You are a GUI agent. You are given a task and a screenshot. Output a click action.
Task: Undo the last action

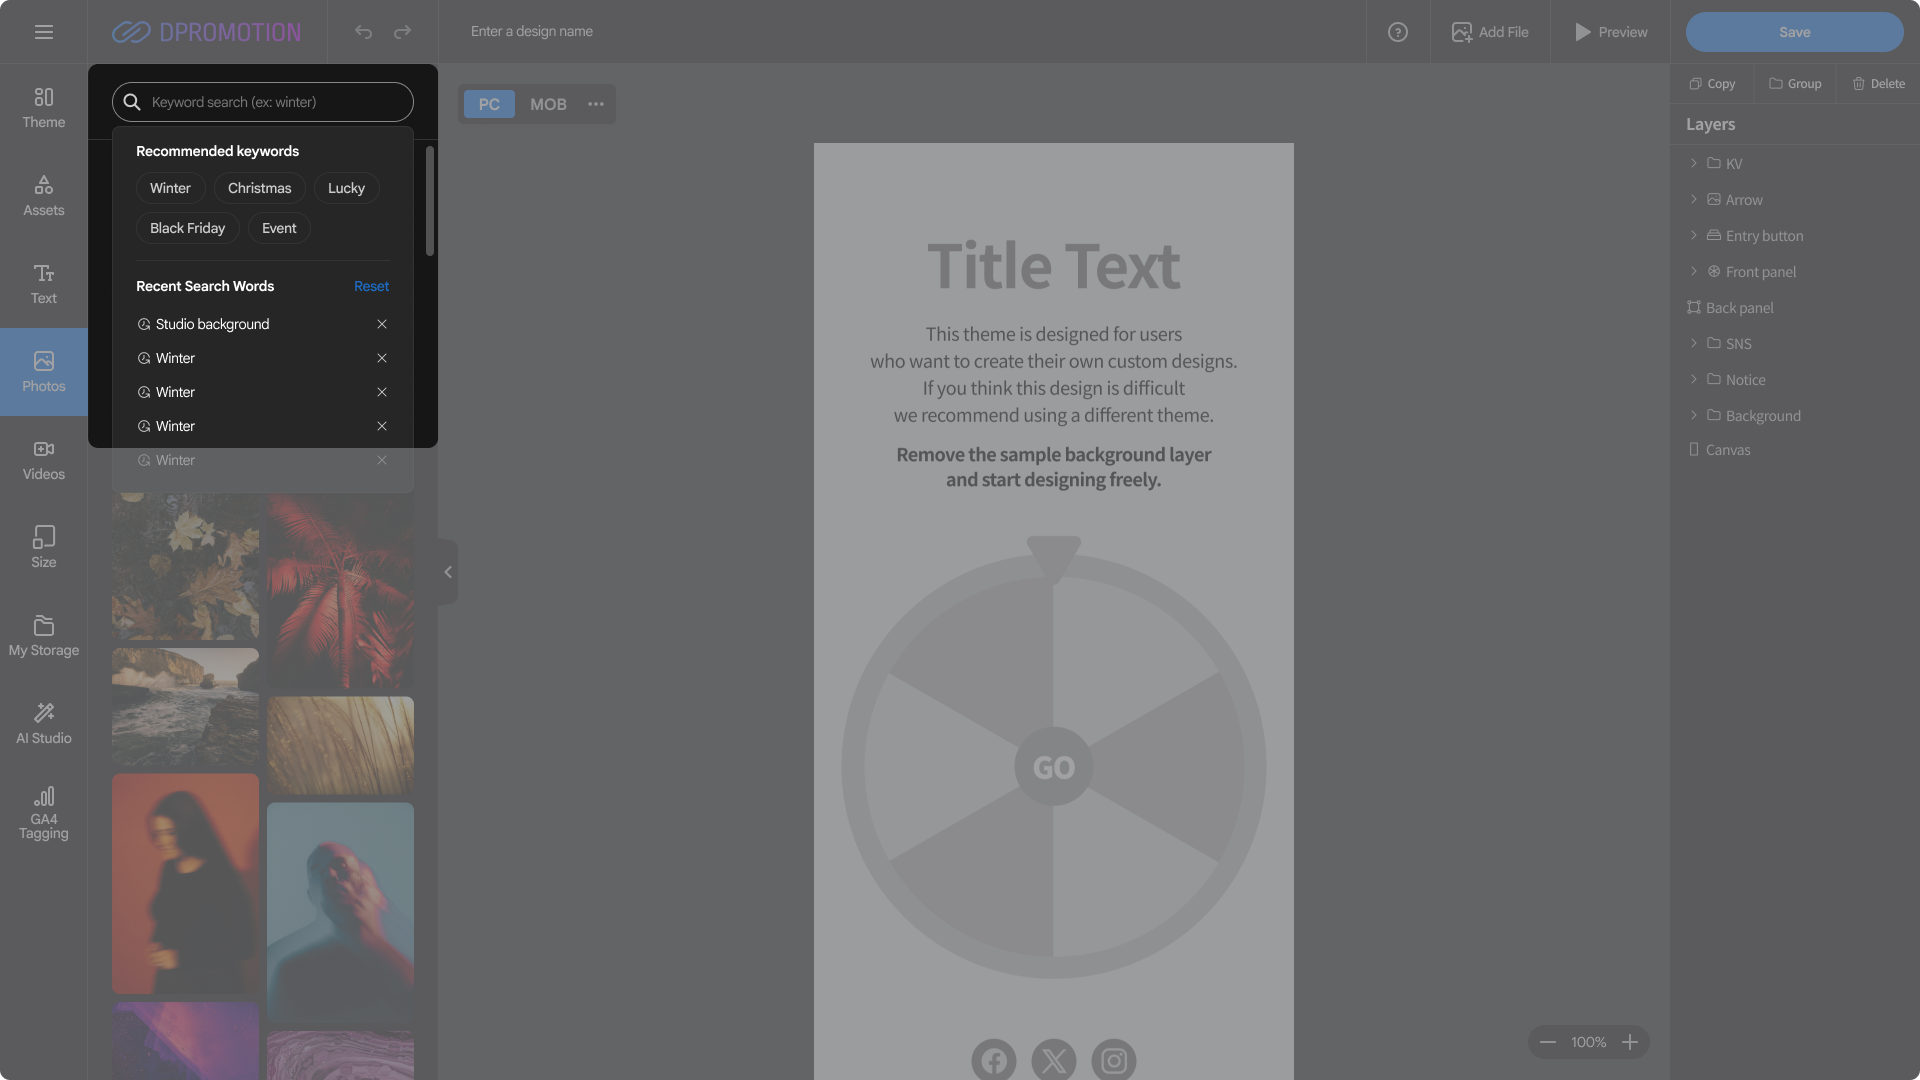pyautogui.click(x=363, y=32)
